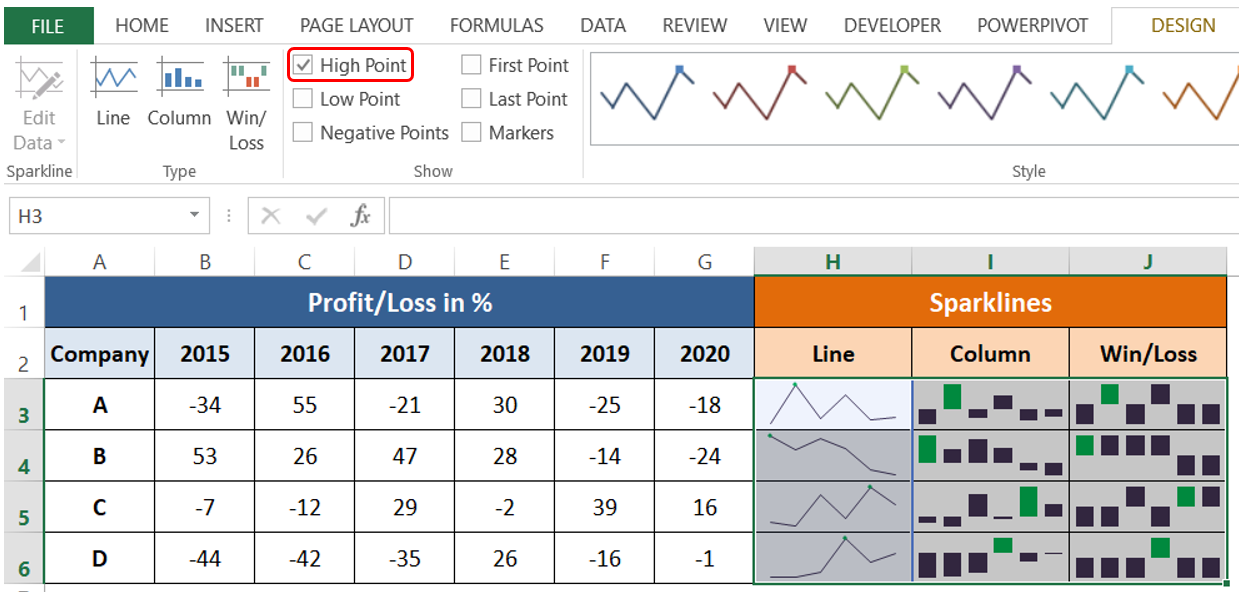Enable the Low Point checkbox
The image size is (1239, 592).
(x=302, y=98)
